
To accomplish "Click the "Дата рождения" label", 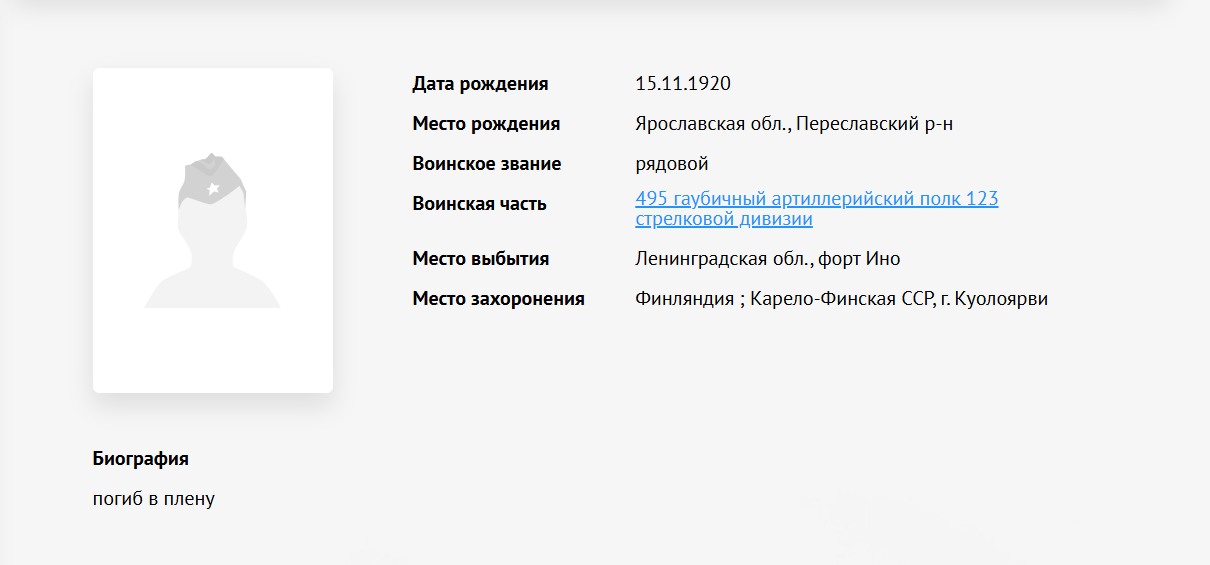I will [480, 84].
